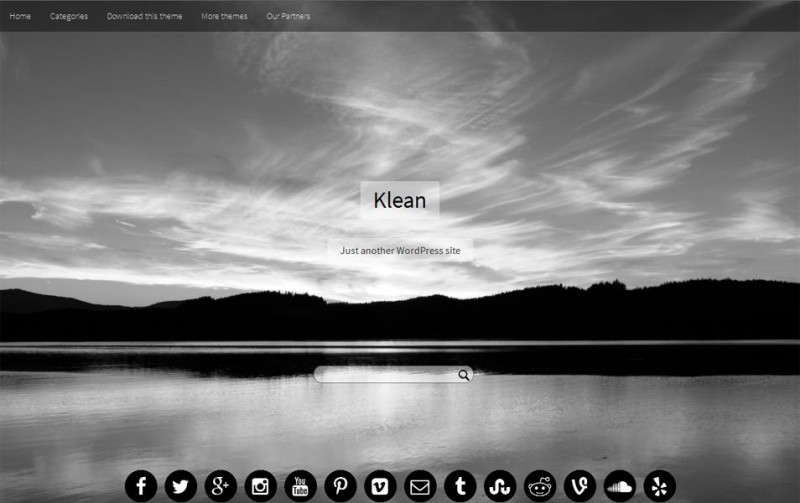Visit the Google Plus profile icon
800x503 pixels.
tap(221, 486)
